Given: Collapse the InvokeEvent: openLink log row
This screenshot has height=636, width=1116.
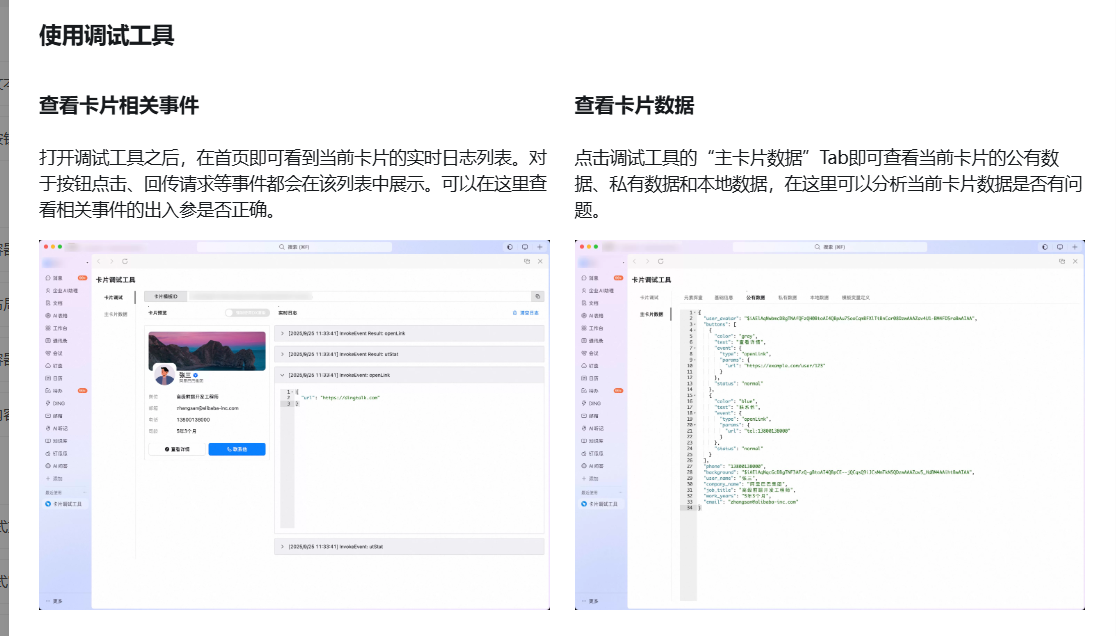Looking at the screenshot, I should (409, 375).
